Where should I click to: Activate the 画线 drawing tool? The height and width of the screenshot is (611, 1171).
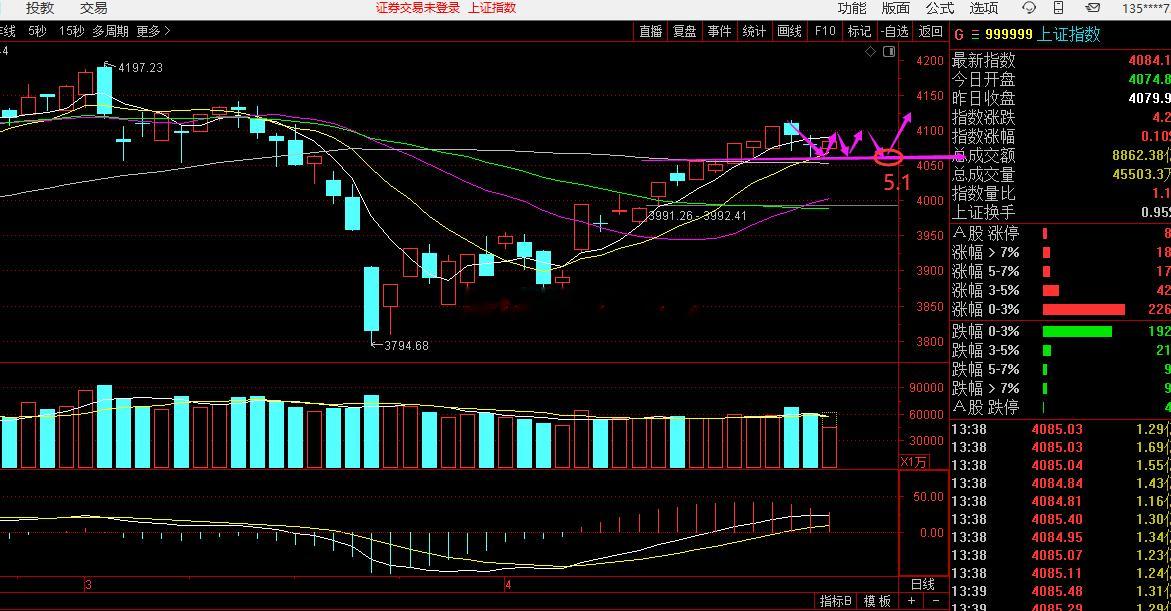(x=789, y=31)
